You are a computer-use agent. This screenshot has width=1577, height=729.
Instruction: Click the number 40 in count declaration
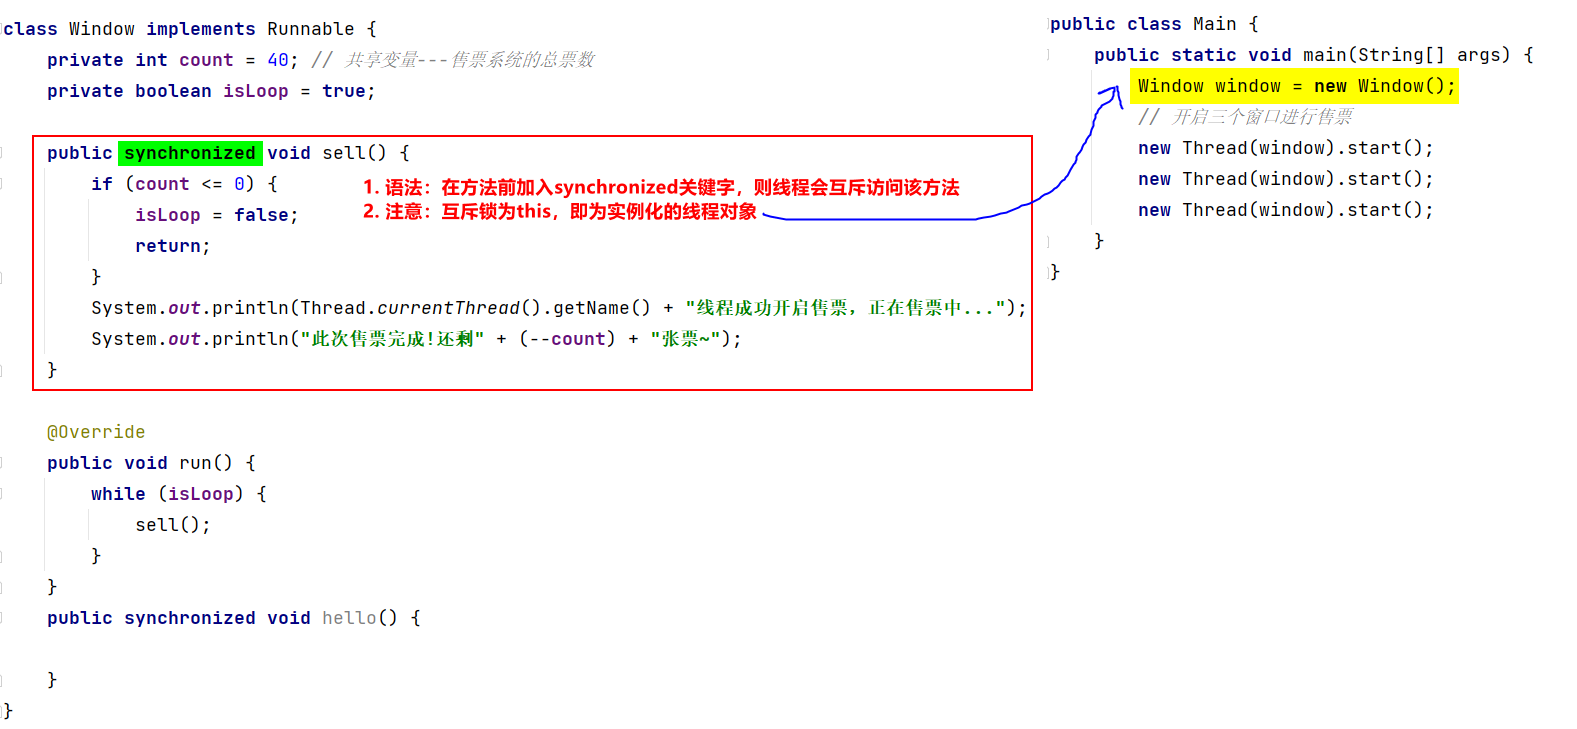point(278,60)
